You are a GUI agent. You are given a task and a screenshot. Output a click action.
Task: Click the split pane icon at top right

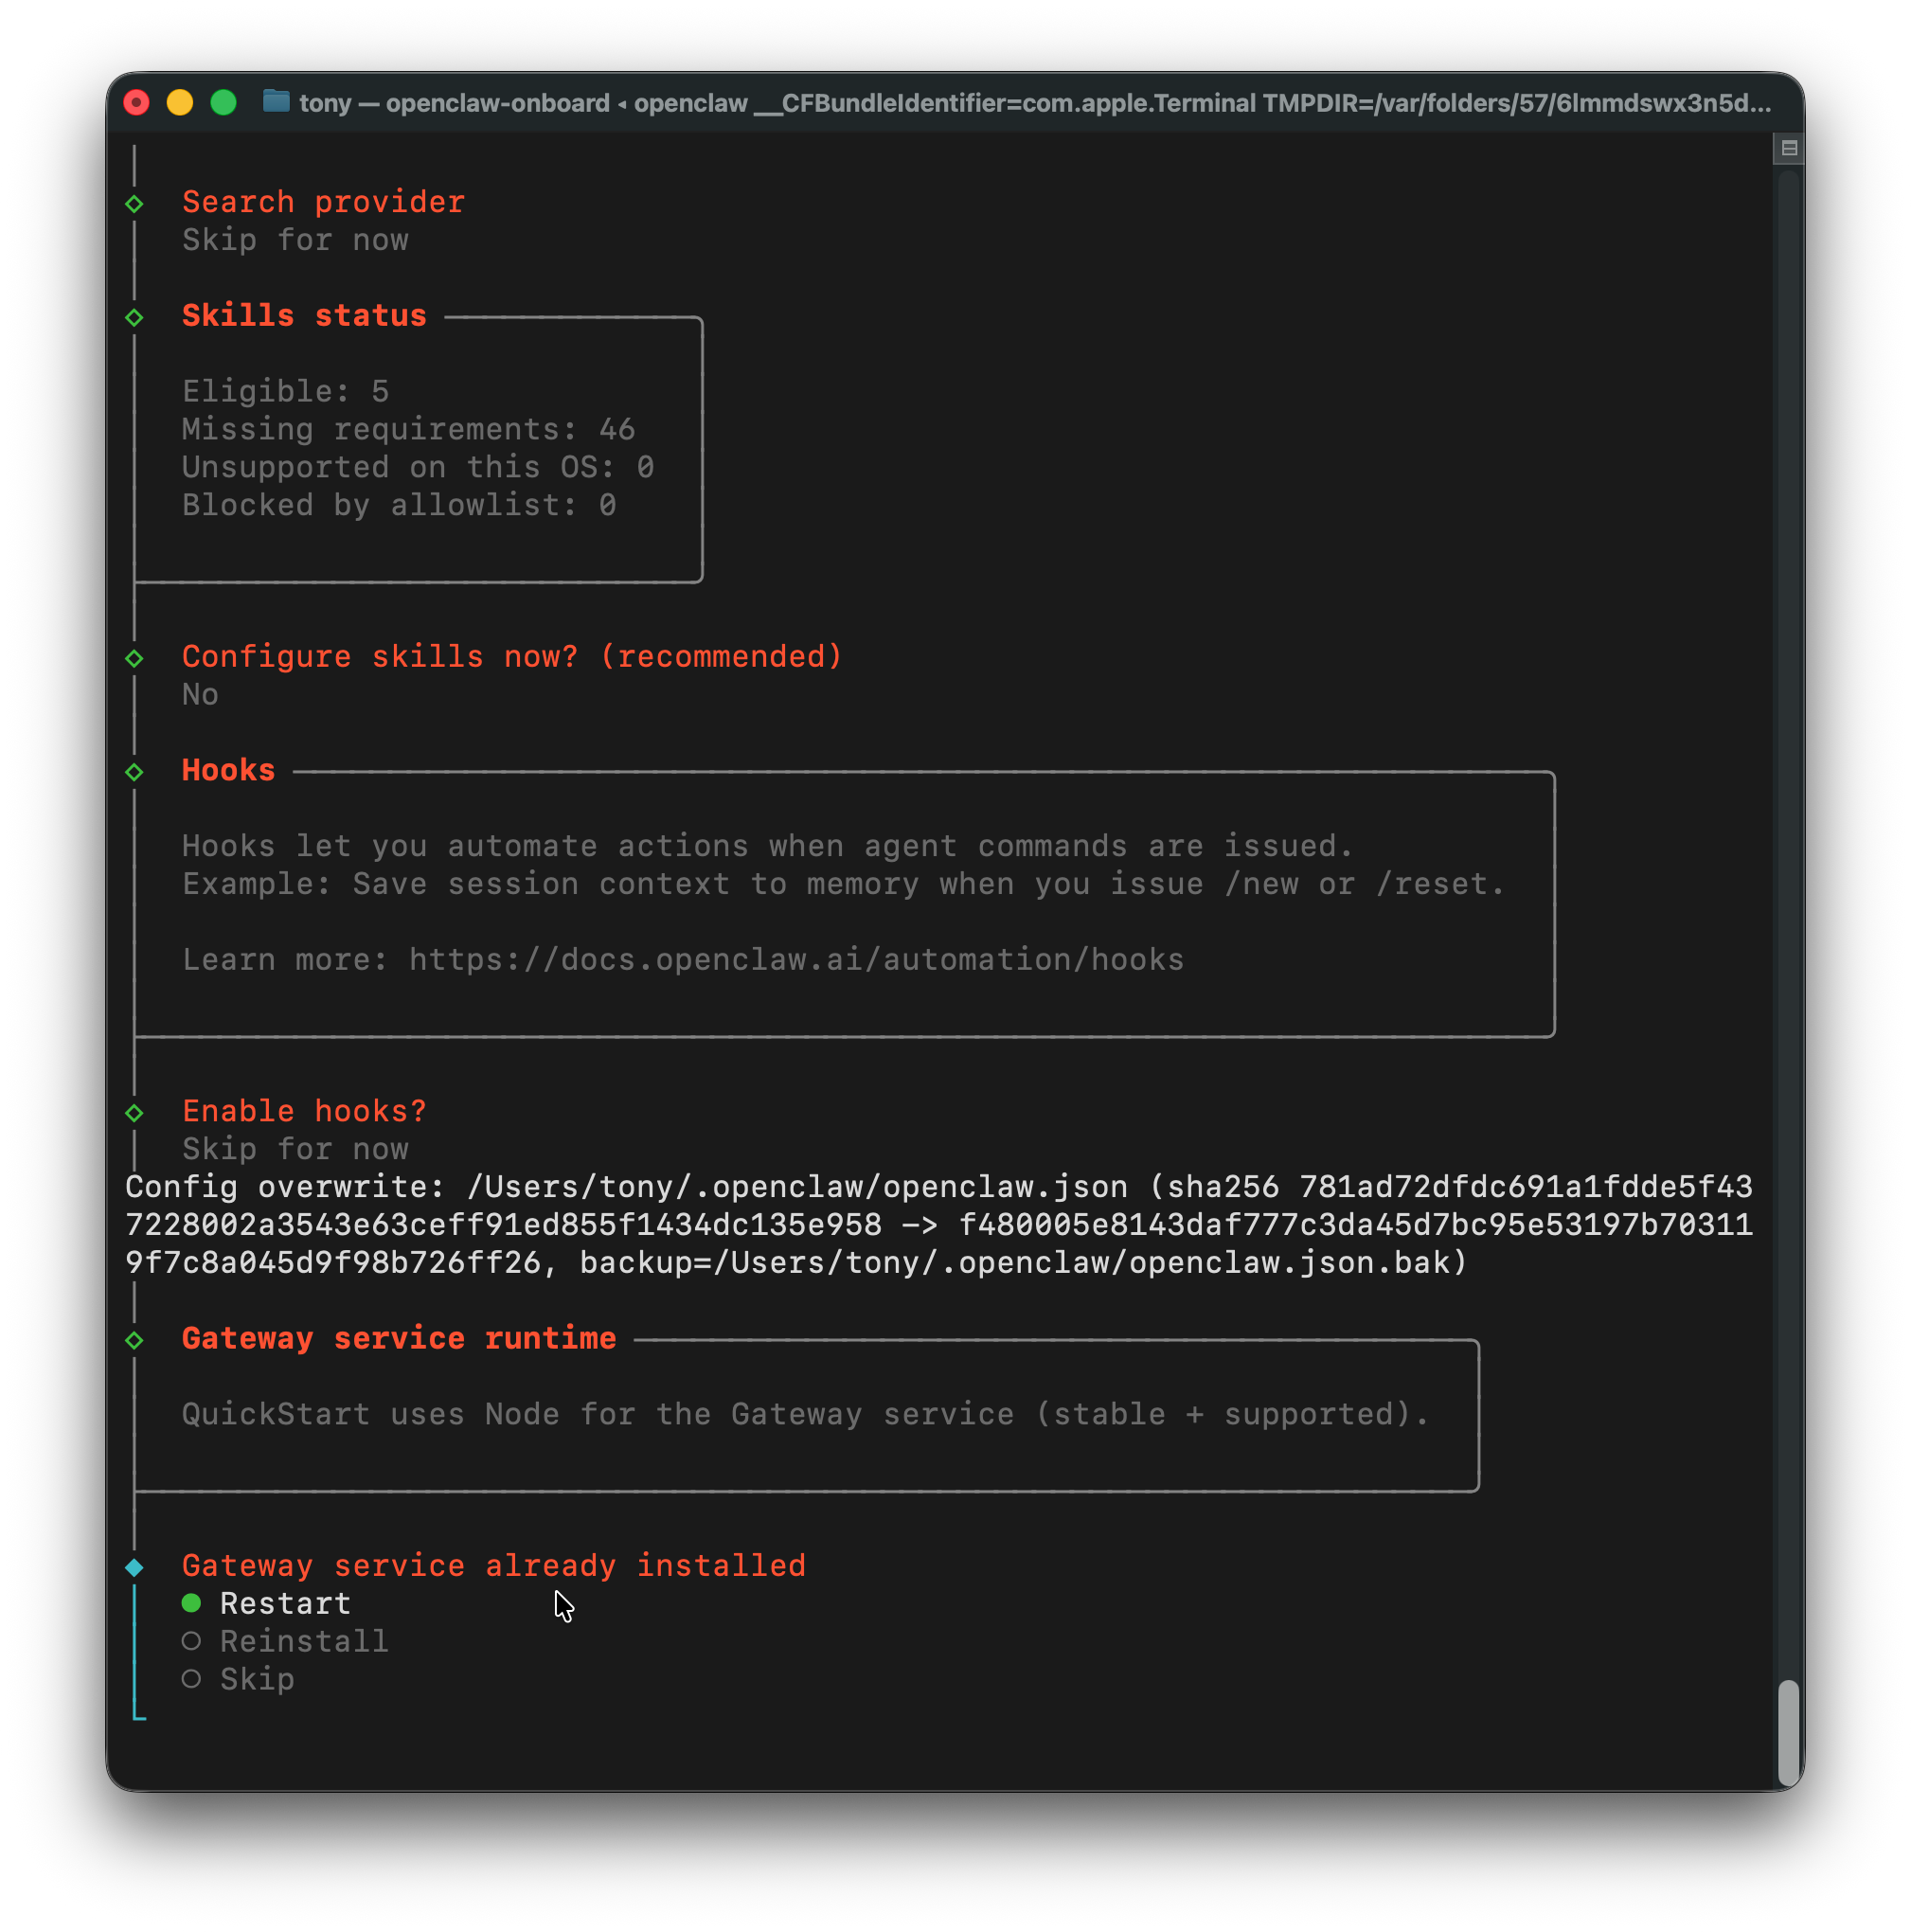pyautogui.click(x=1789, y=149)
